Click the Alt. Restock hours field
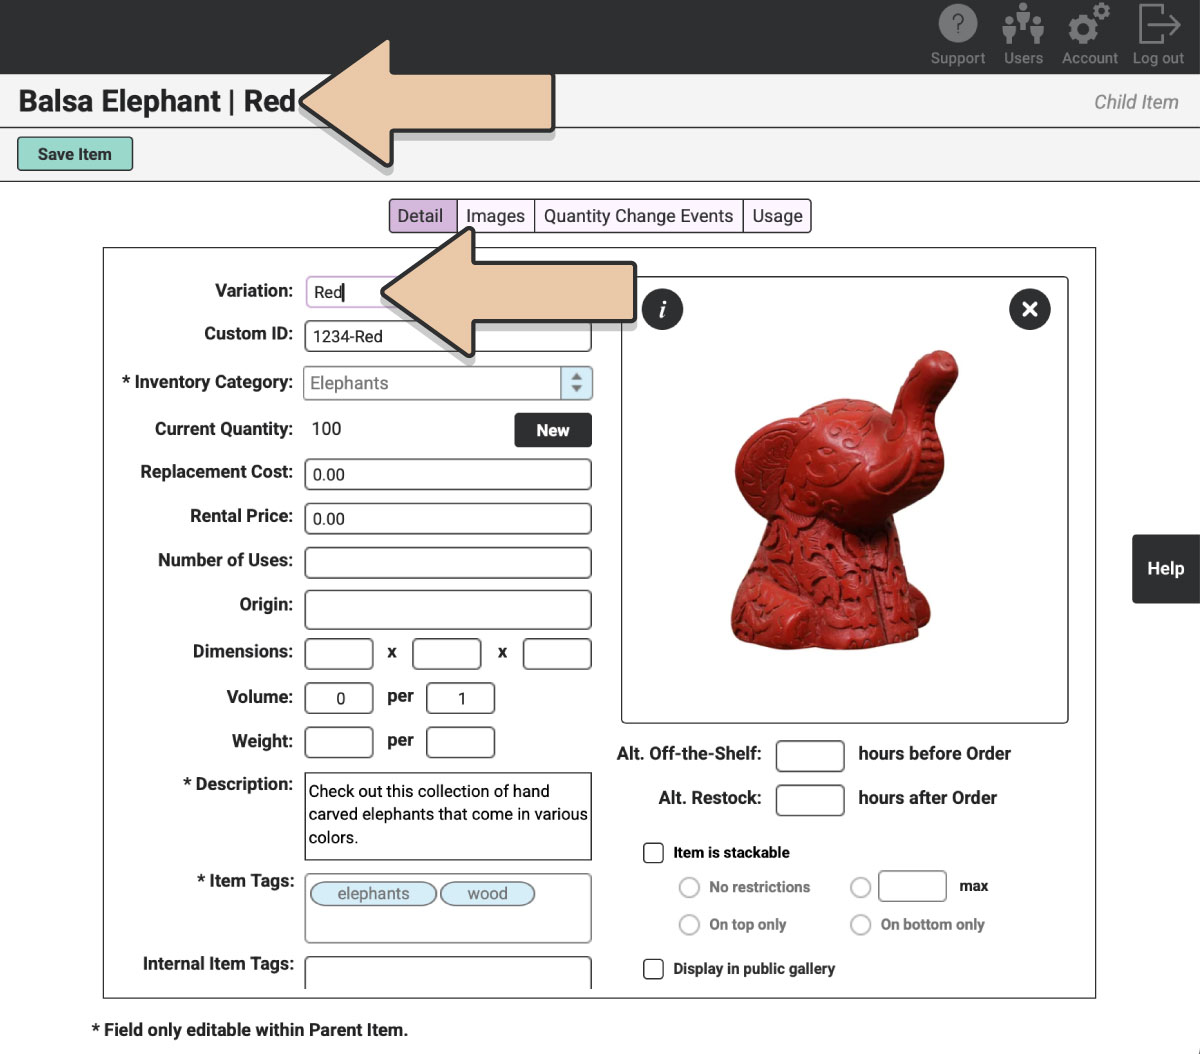This screenshot has width=1200, height=1054. pyautogui.click(x=810, y=800)
